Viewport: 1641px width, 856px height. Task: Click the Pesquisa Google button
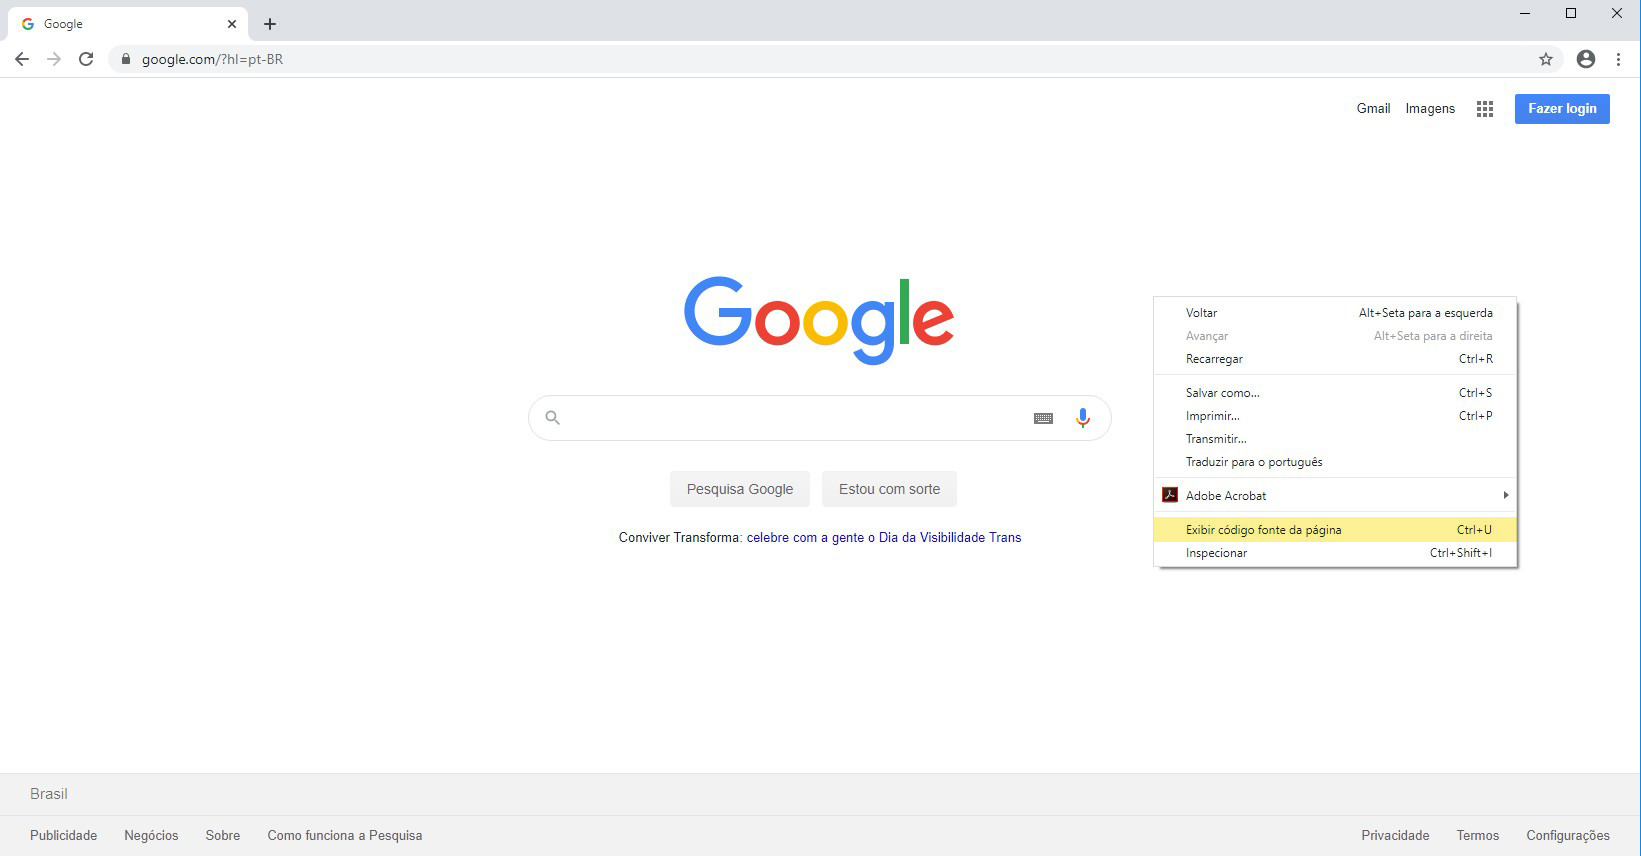point(740,489)
